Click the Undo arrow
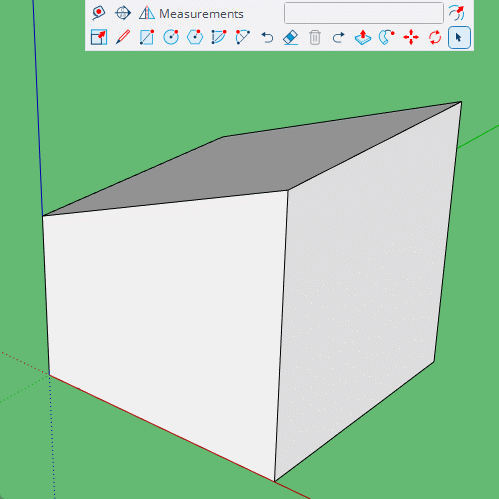This screenshot has width=499, height=499. pyautogui.click(x=267, y=37)
